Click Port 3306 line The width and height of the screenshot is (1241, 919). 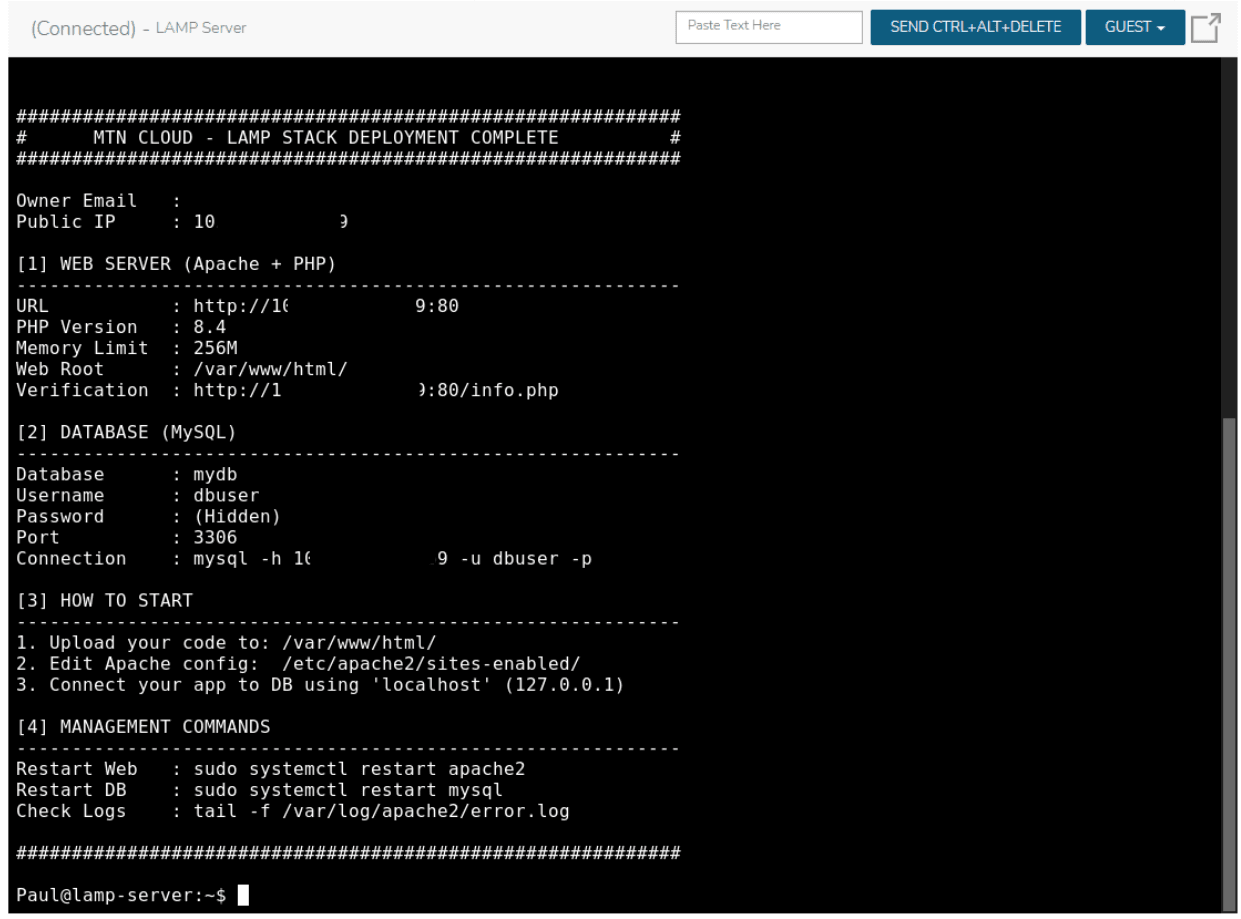(x=127, y=537)
